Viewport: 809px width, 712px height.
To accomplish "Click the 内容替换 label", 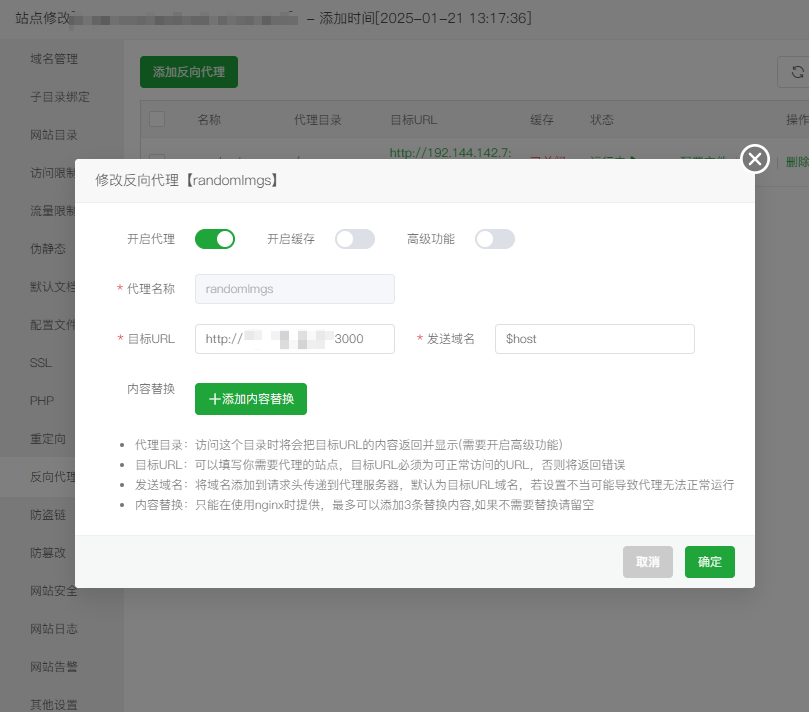I will pos(151,389).
